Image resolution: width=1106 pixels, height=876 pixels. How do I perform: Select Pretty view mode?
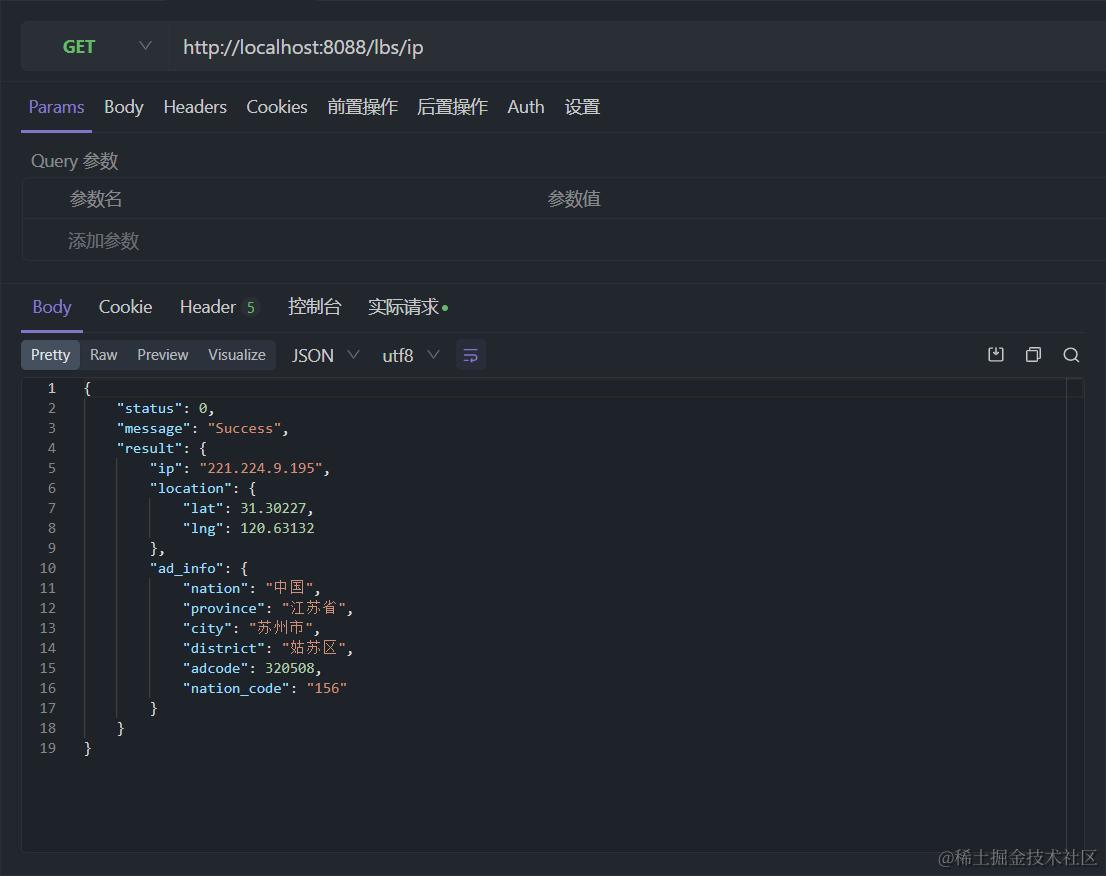tap(50, 355)
